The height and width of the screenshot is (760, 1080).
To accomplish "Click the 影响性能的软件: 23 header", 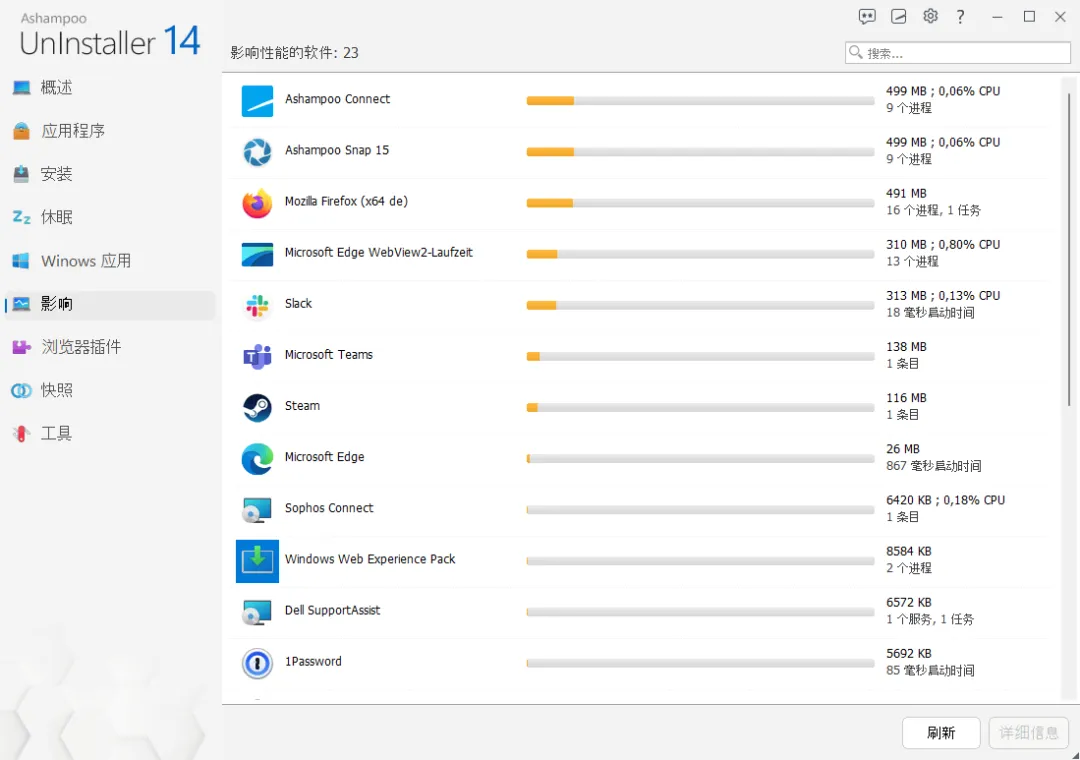I will tap(294, 52).
